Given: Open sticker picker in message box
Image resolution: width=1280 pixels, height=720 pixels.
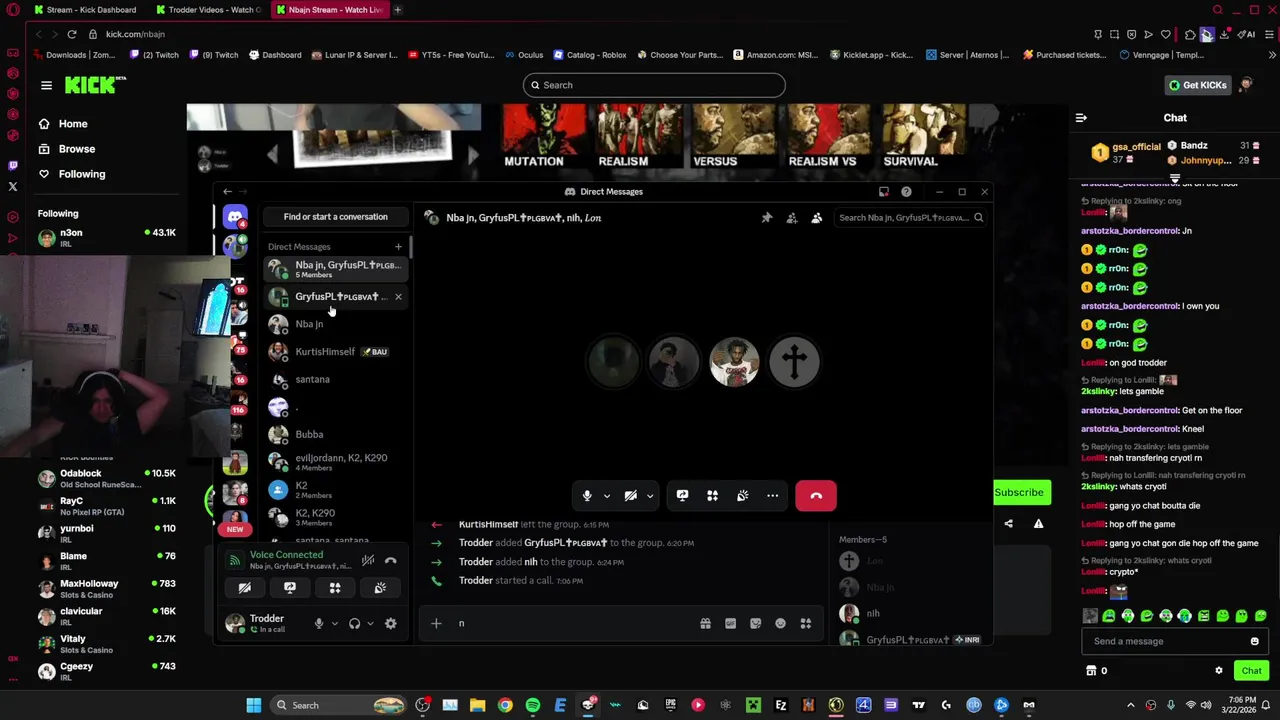Looking at the screenshot, I should [755, 624].
